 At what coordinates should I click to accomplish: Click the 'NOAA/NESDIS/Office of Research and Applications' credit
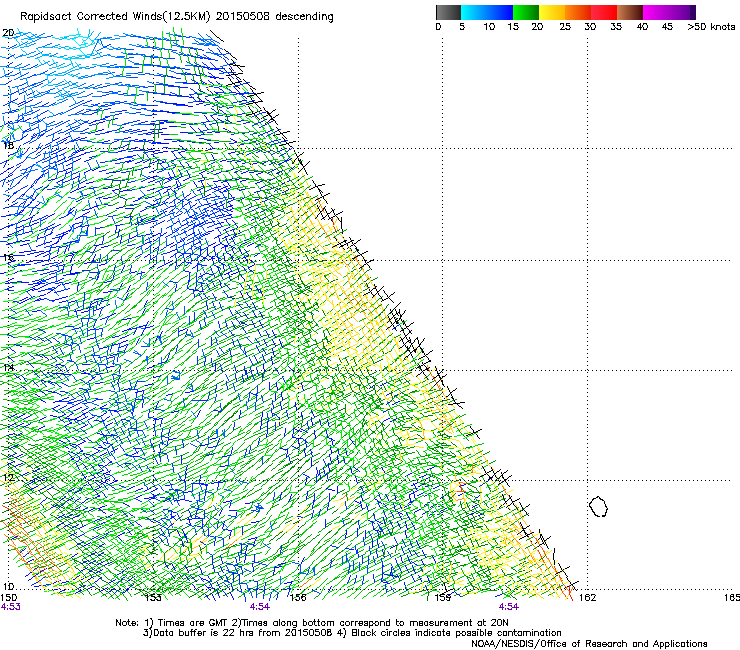tap(589, 644)
